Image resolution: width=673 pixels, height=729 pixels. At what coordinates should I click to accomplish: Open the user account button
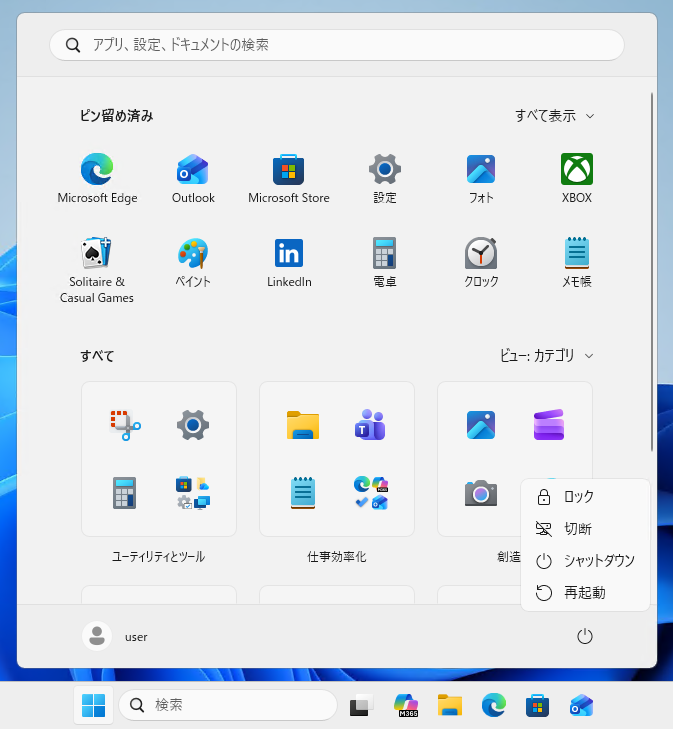(115, 636)
